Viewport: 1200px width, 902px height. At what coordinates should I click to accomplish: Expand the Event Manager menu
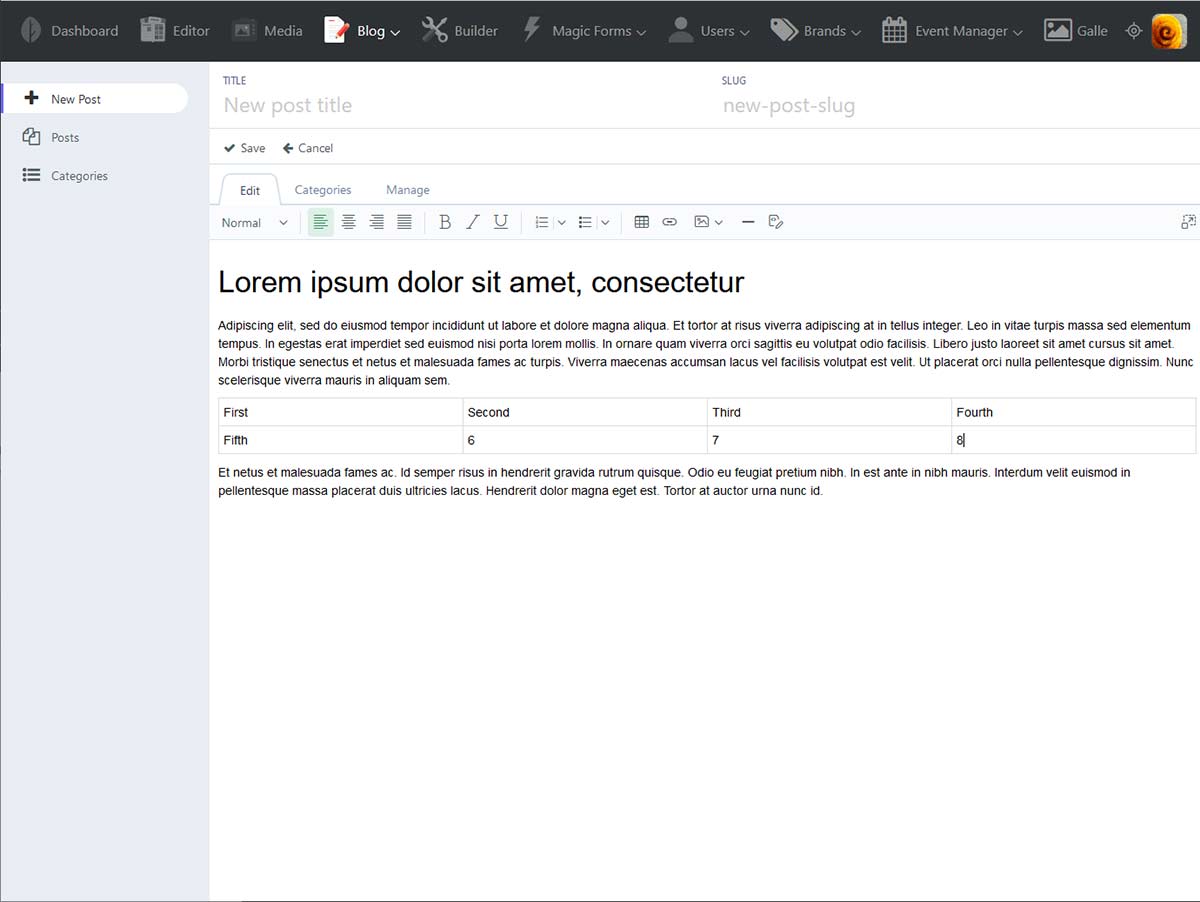coord(952,30)
